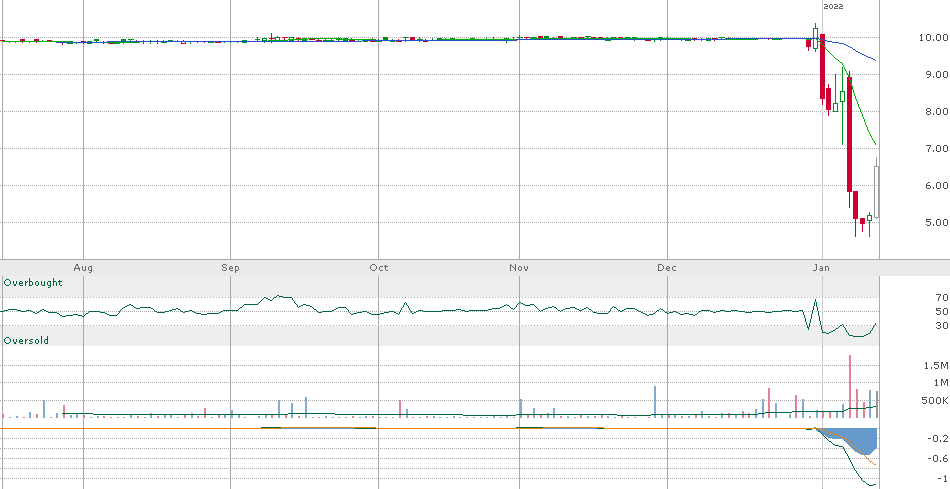The image size is (950, 489).
Task: Click the Sep month label on time axis
Action: tap(230, 267)
